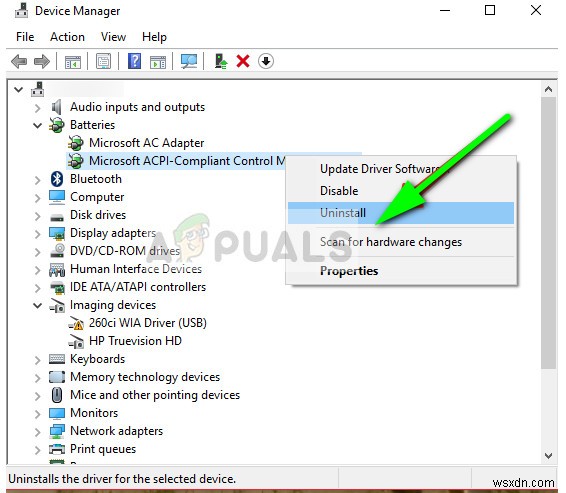566x493 pixels.
Task: Click the Disable down-arrow toolbar icon
Action: pyautogui.click(x=266, y=61)
